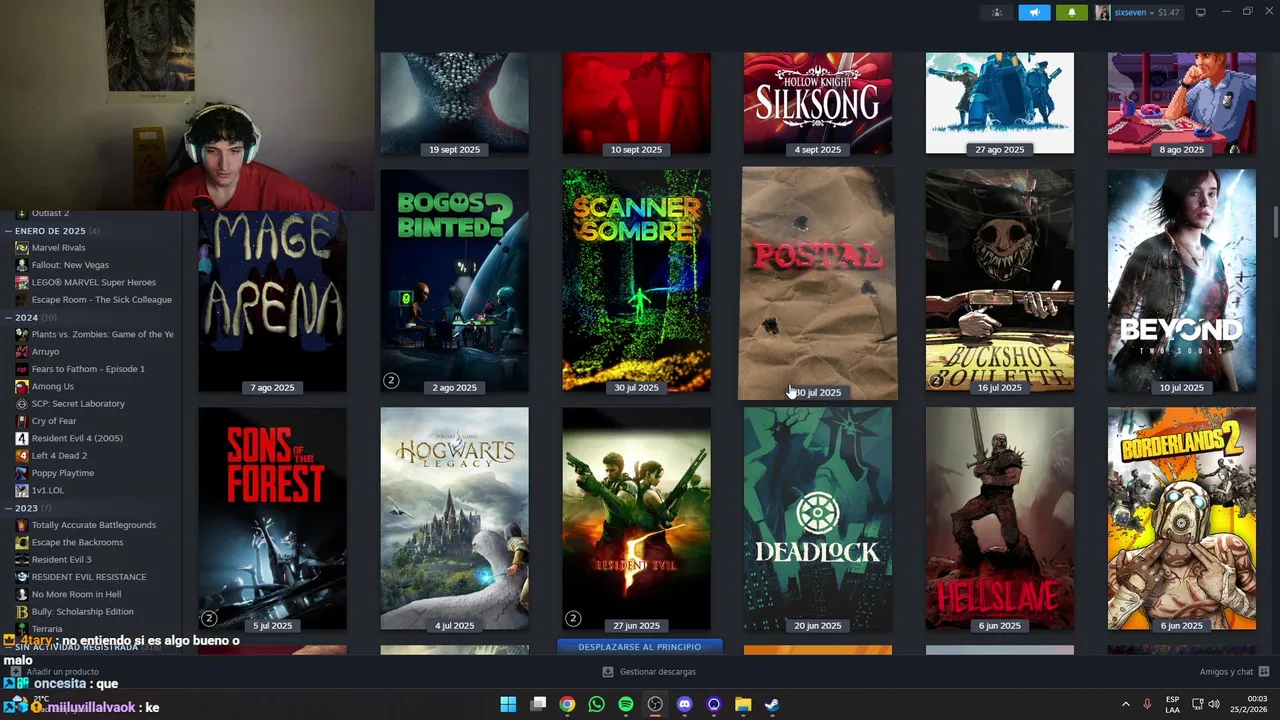Click Añadir un producto link
The width and height of the screenshot is (1280, 720).
(56, 672)
